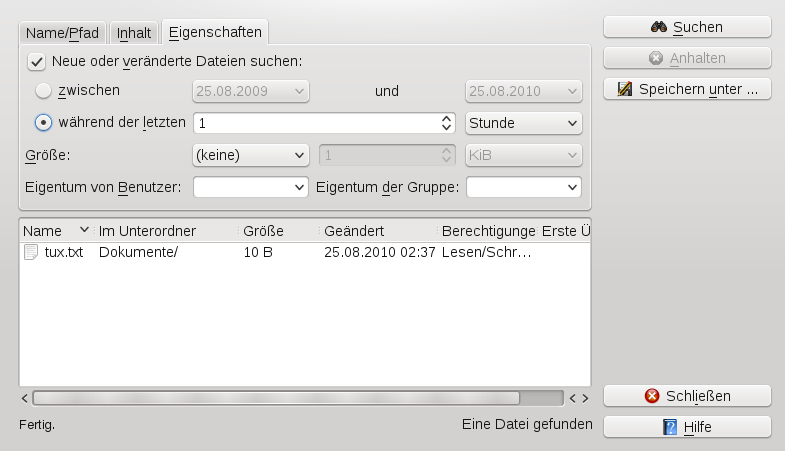Image resolution: width=785 pixels, height=451 pixels.
Task: Click the Name column sort arrow
Action: [x=84, y=231]
